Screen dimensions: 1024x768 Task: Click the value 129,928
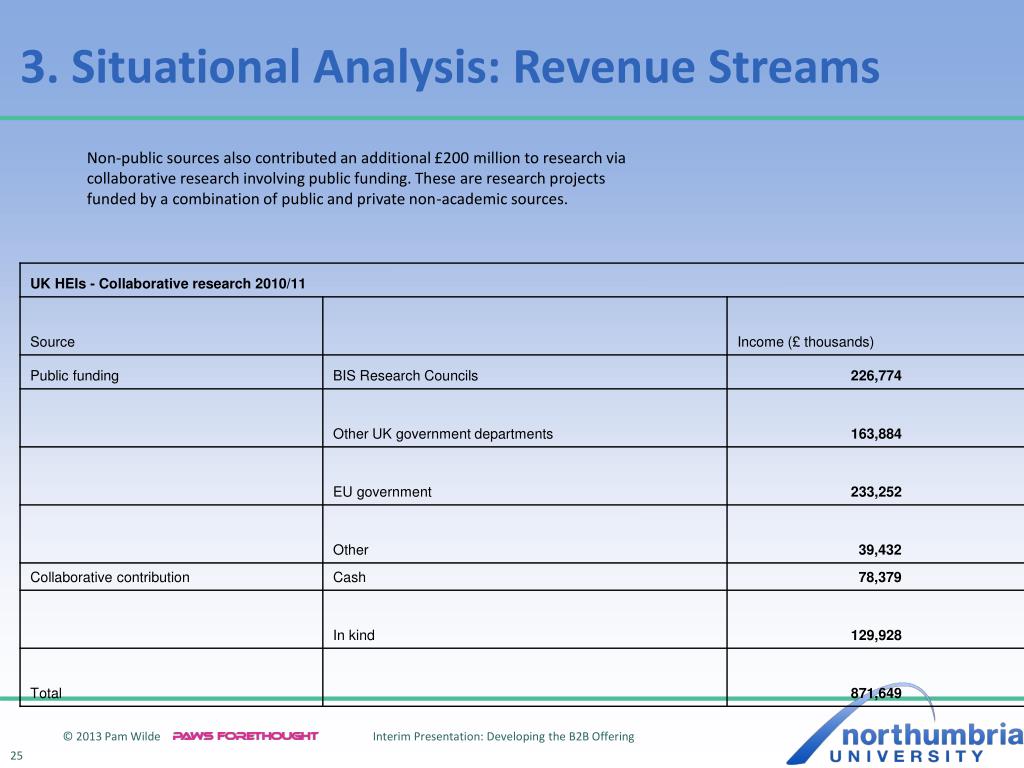(x=876, y=635)
